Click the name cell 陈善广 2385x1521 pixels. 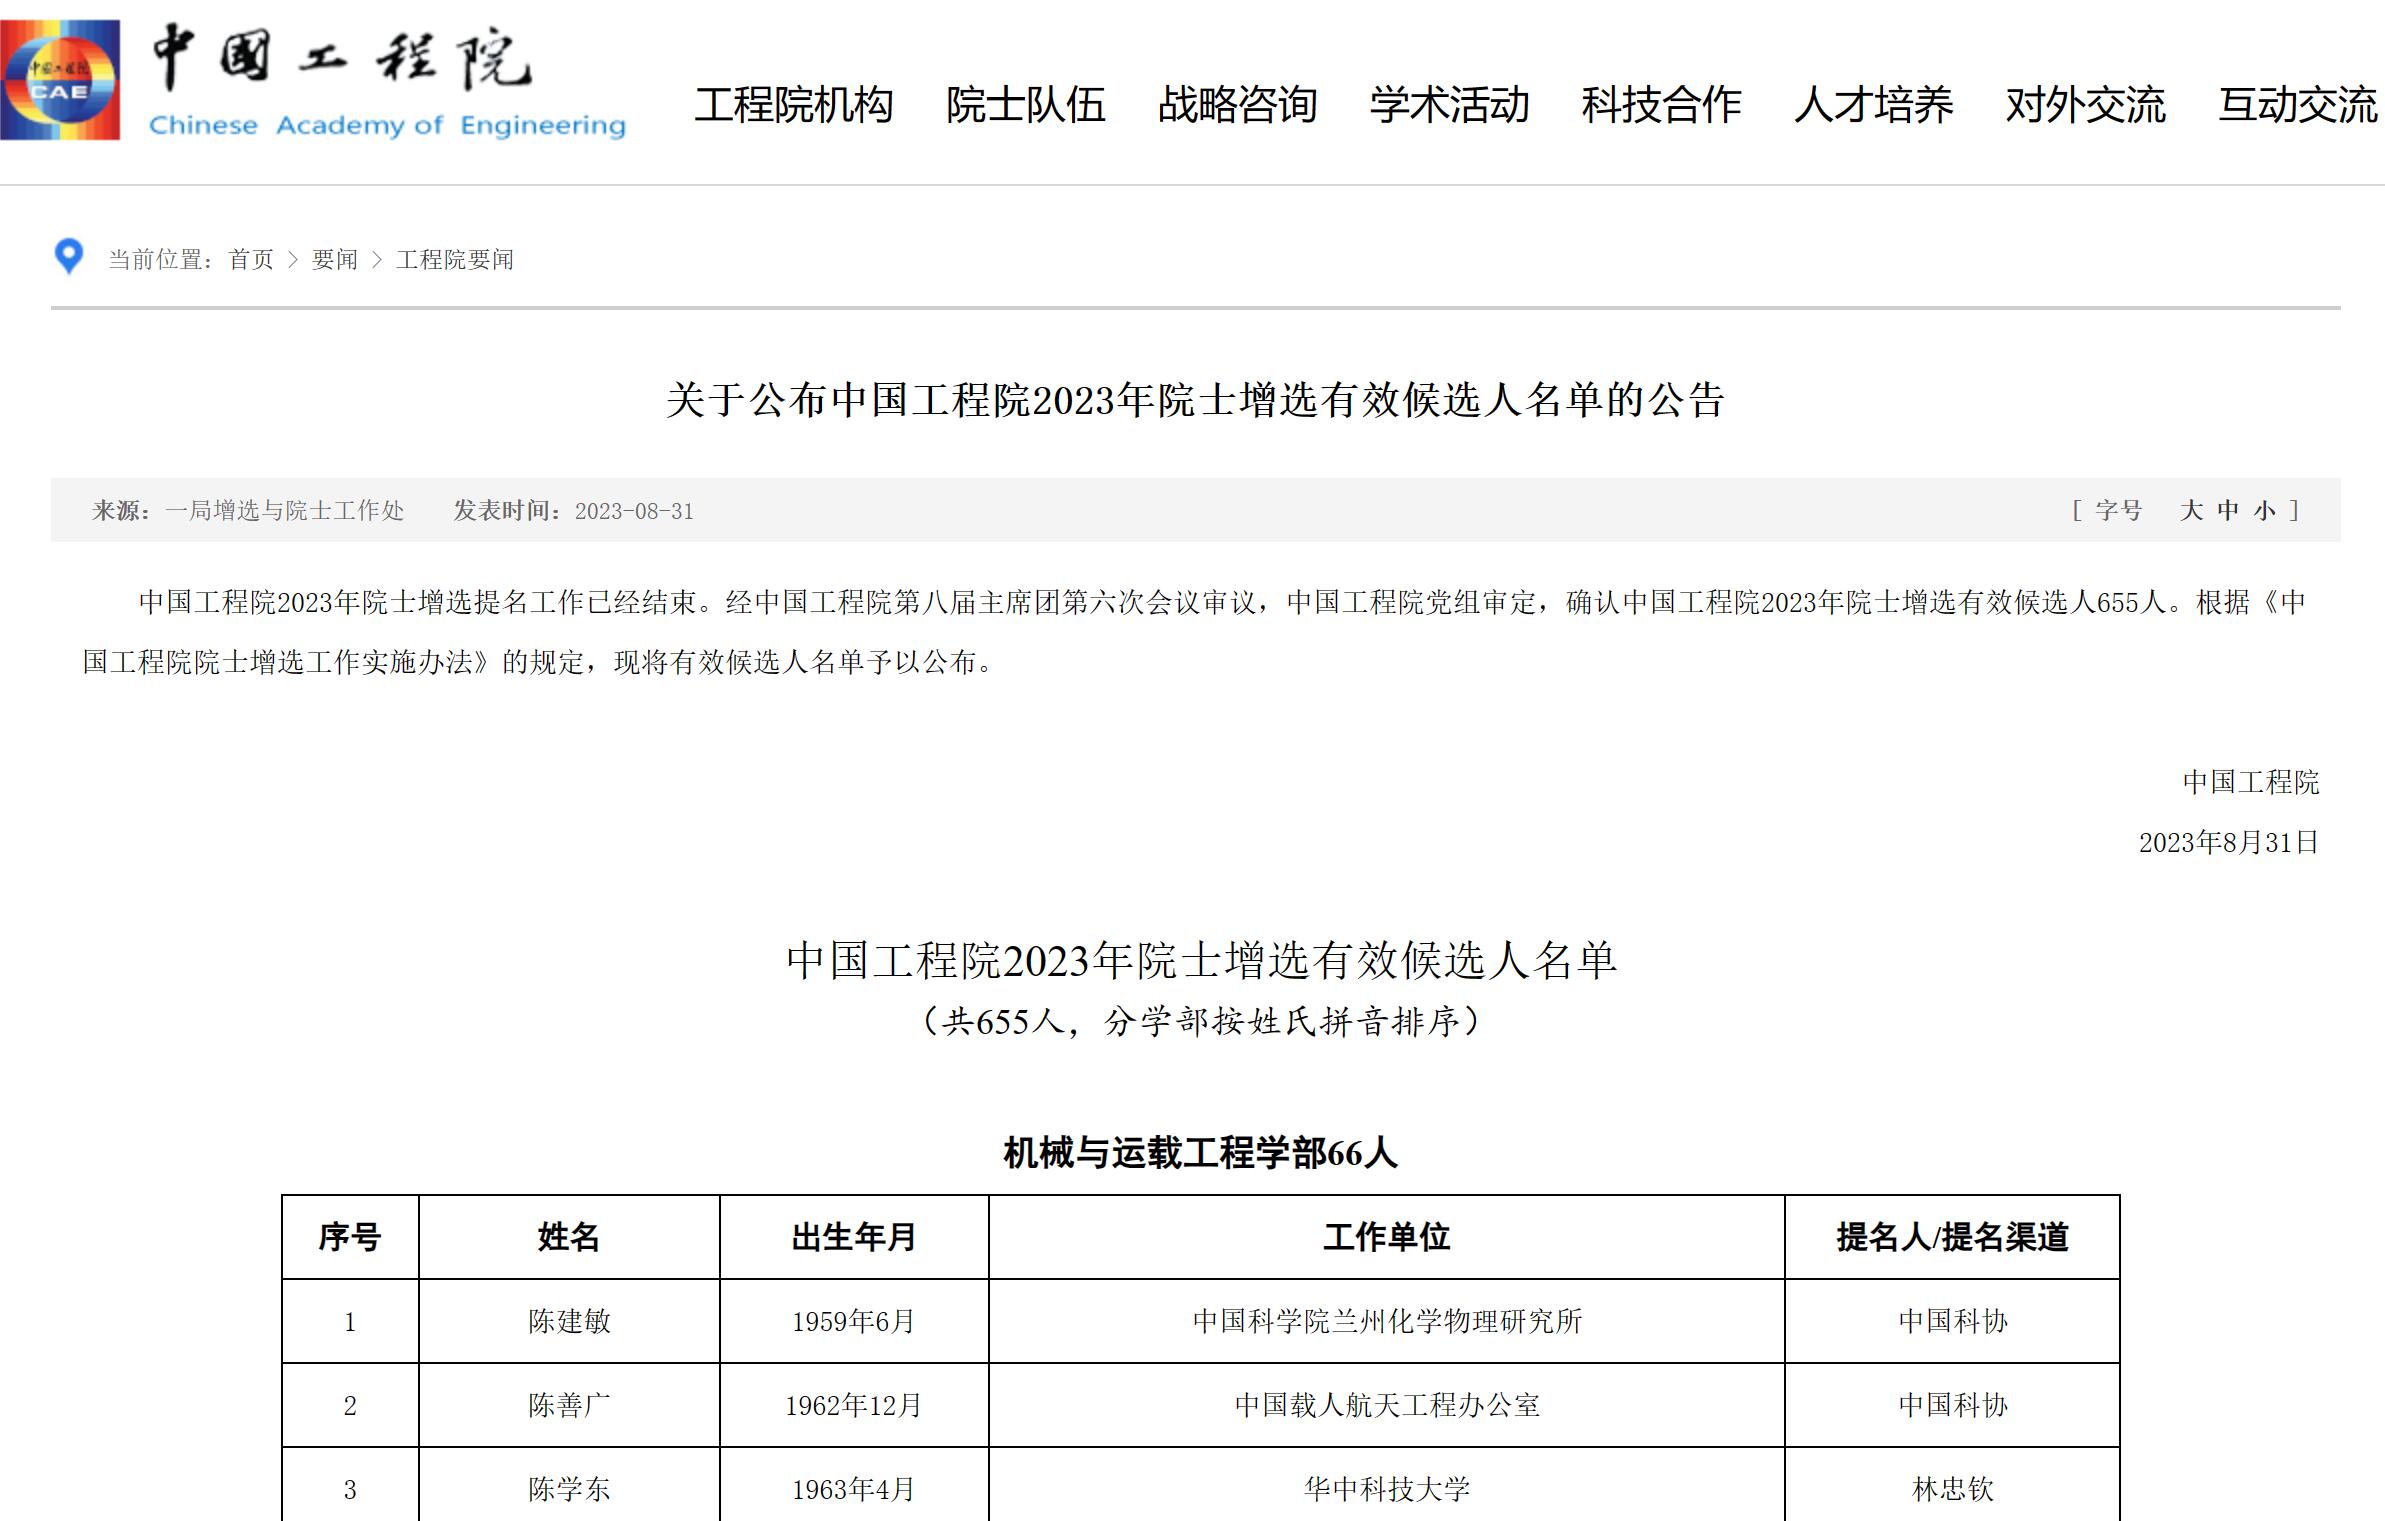point(569,1405)
